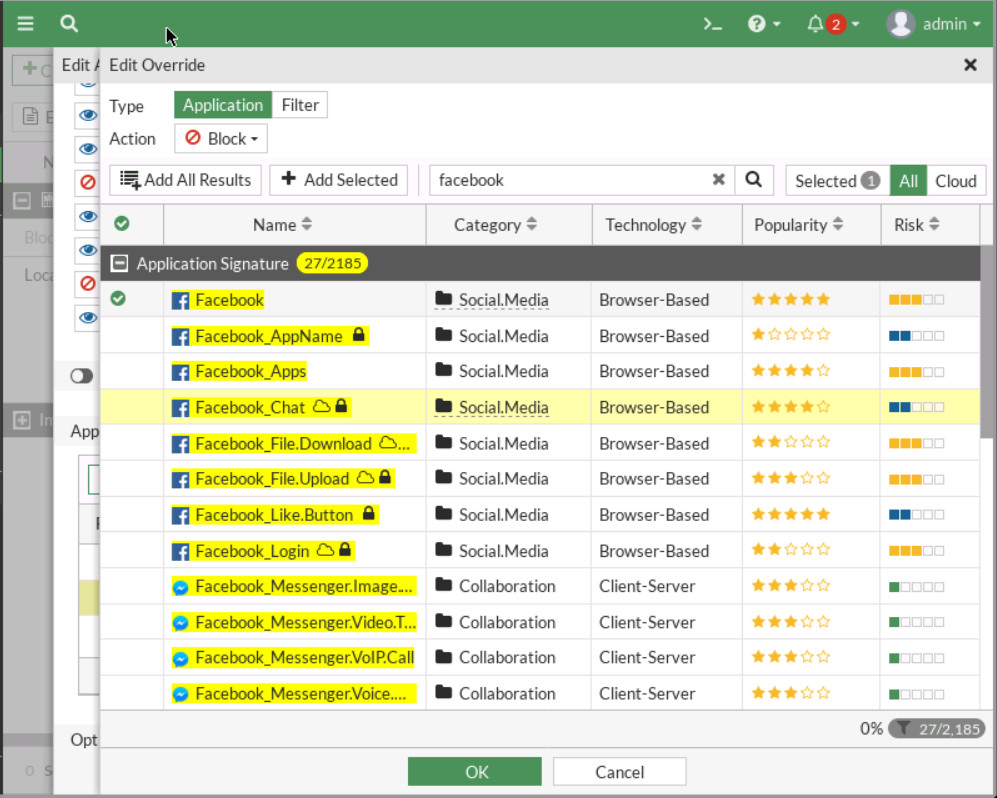Switch the results view to Cloud
The image size is (997, 798).
coord(956,181)
